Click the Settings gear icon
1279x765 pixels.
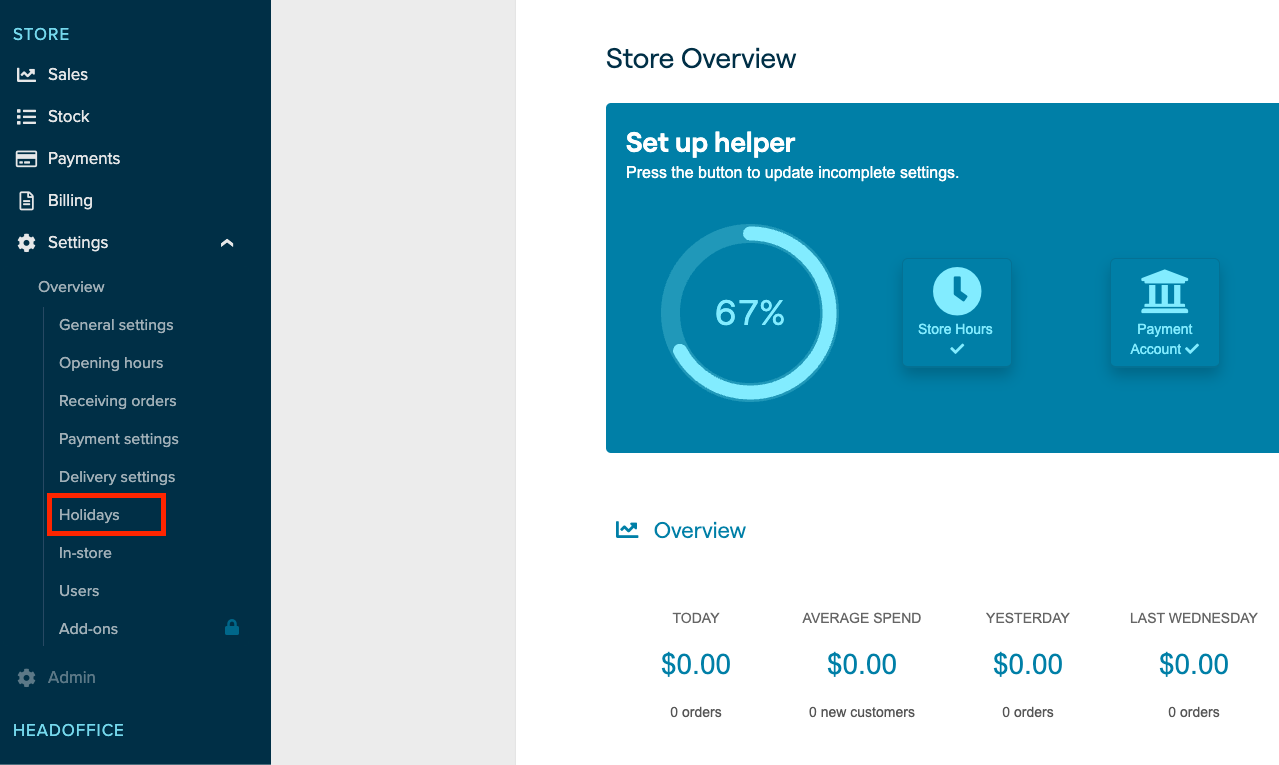click(25, 242)
